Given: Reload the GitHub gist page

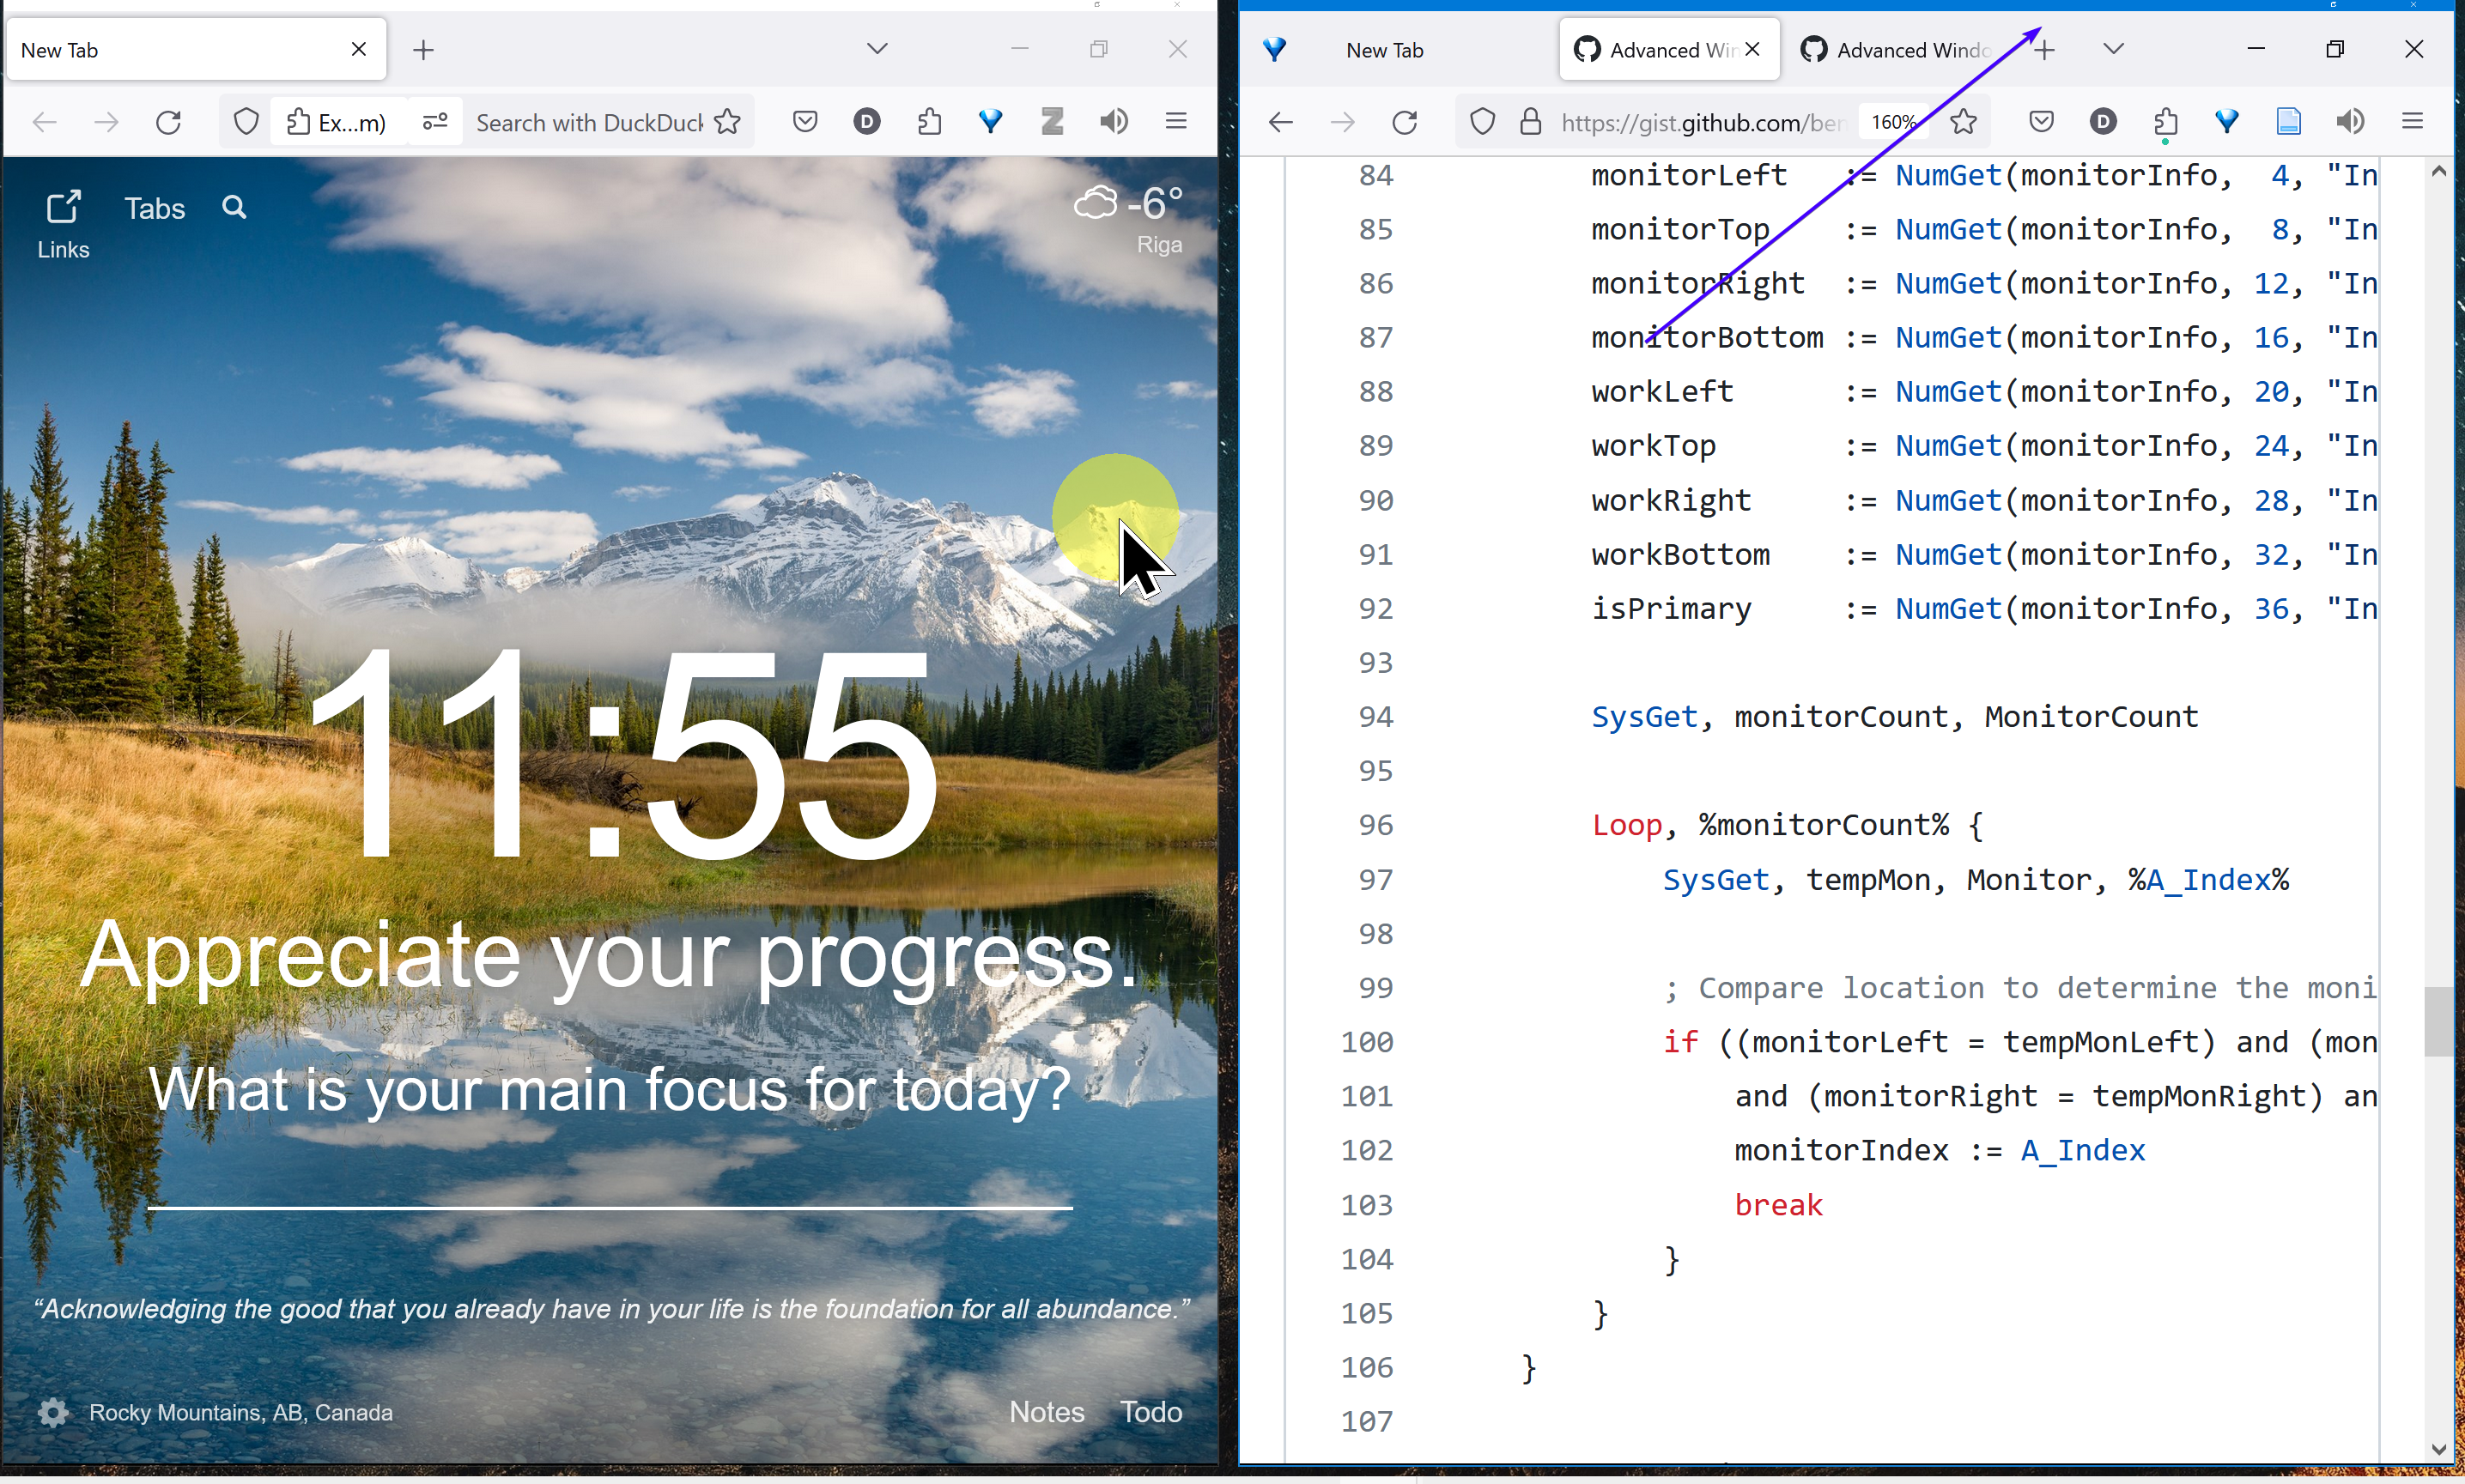Looking at the screenshot, I should 1405,122.
